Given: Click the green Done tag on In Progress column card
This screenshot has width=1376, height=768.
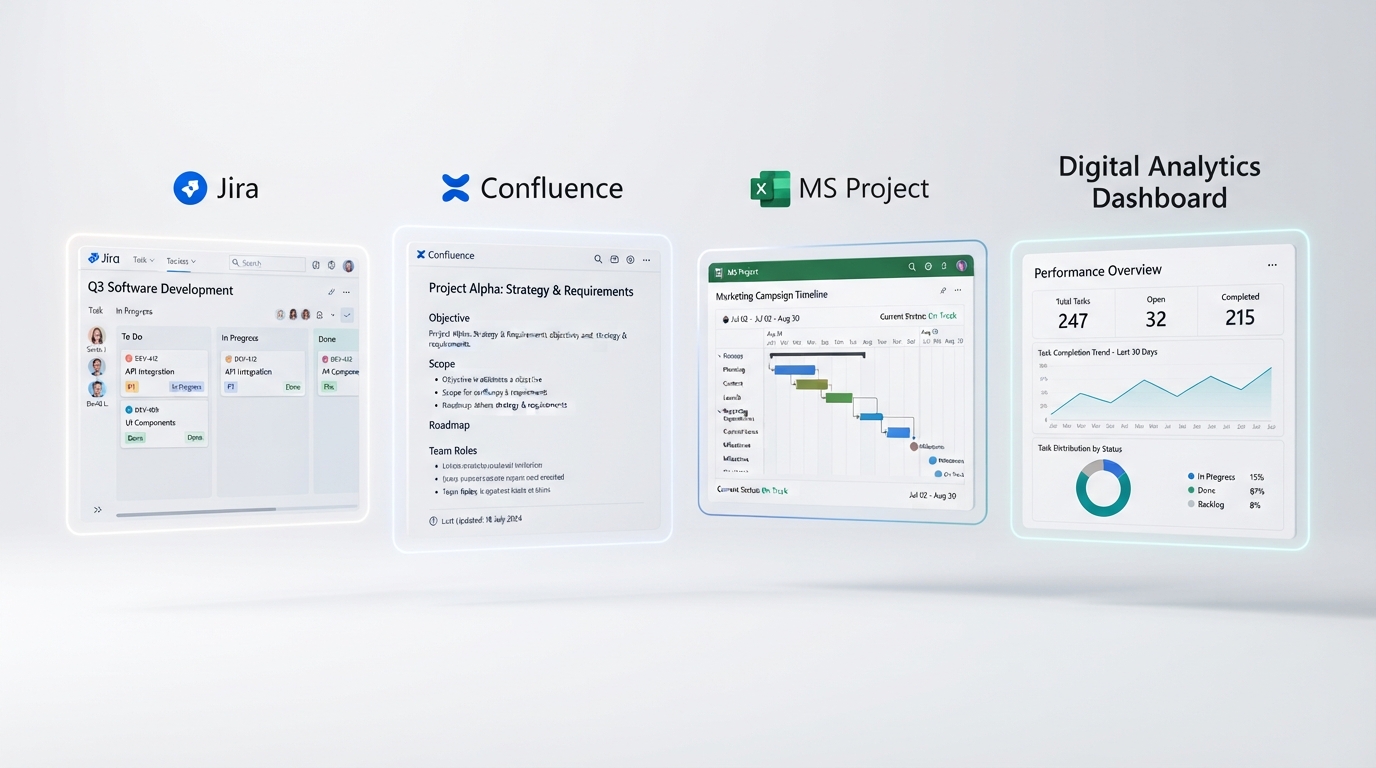Looking at the screenshot, I should pyautogui.click(x=293, y=387).
